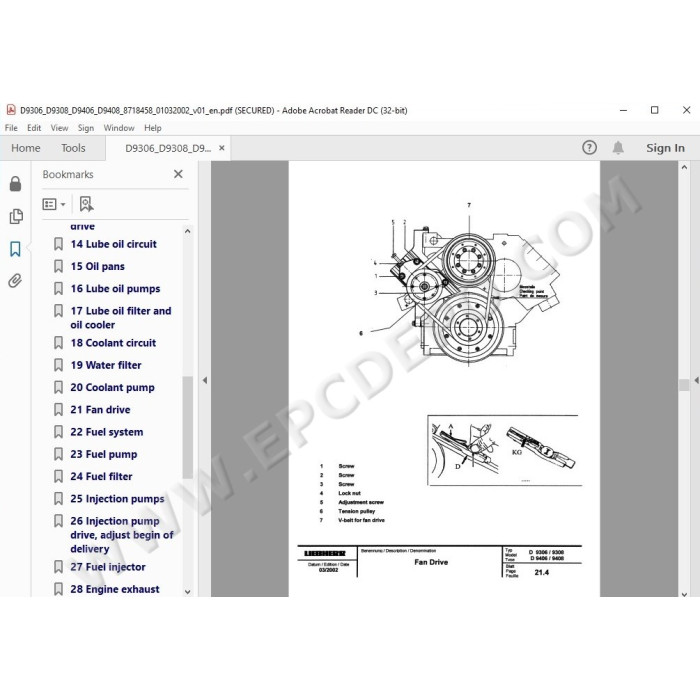Screen dimensions: 700x700
Task: Open bookmark 15 Oil pans
Action: tap(97, 266)
